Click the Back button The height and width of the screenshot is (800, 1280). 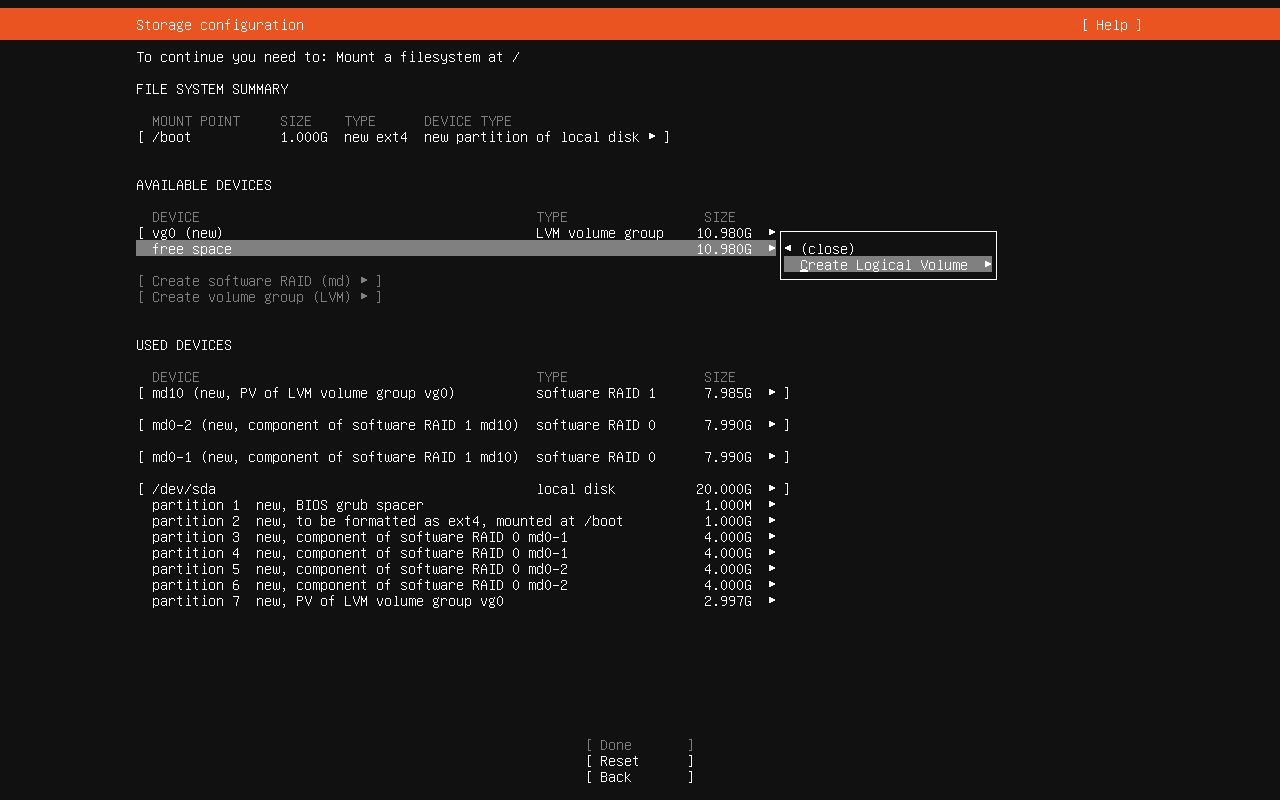[x=639, y=777]
